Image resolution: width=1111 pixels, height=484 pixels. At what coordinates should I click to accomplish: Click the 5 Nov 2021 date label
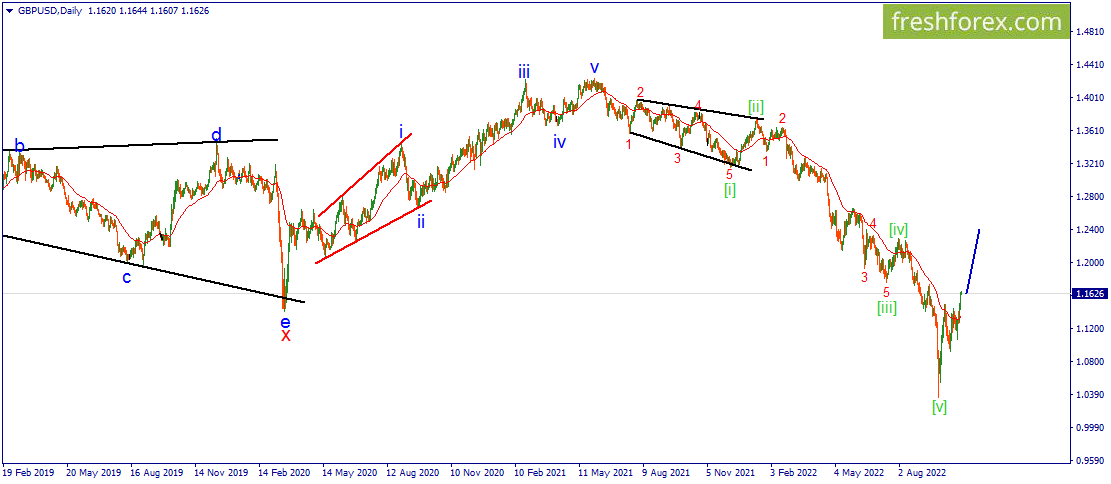pos(730,472)
